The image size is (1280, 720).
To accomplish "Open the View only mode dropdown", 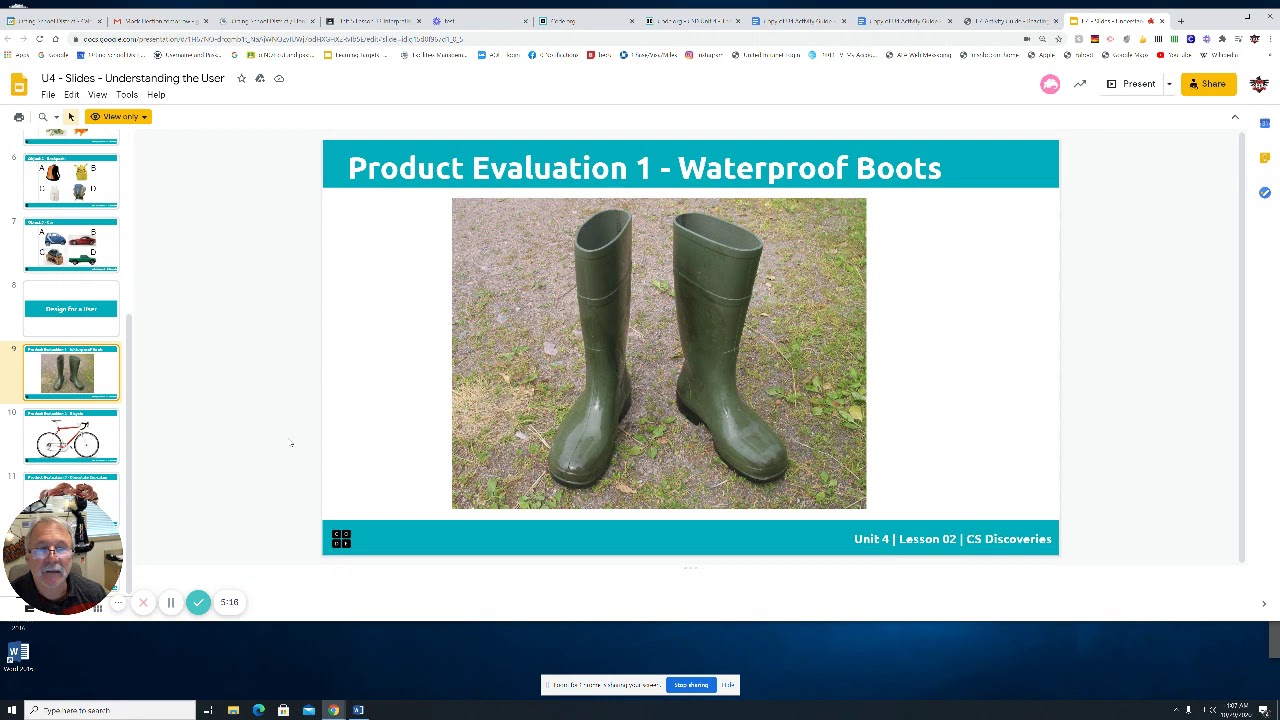I will click(119, 117).
